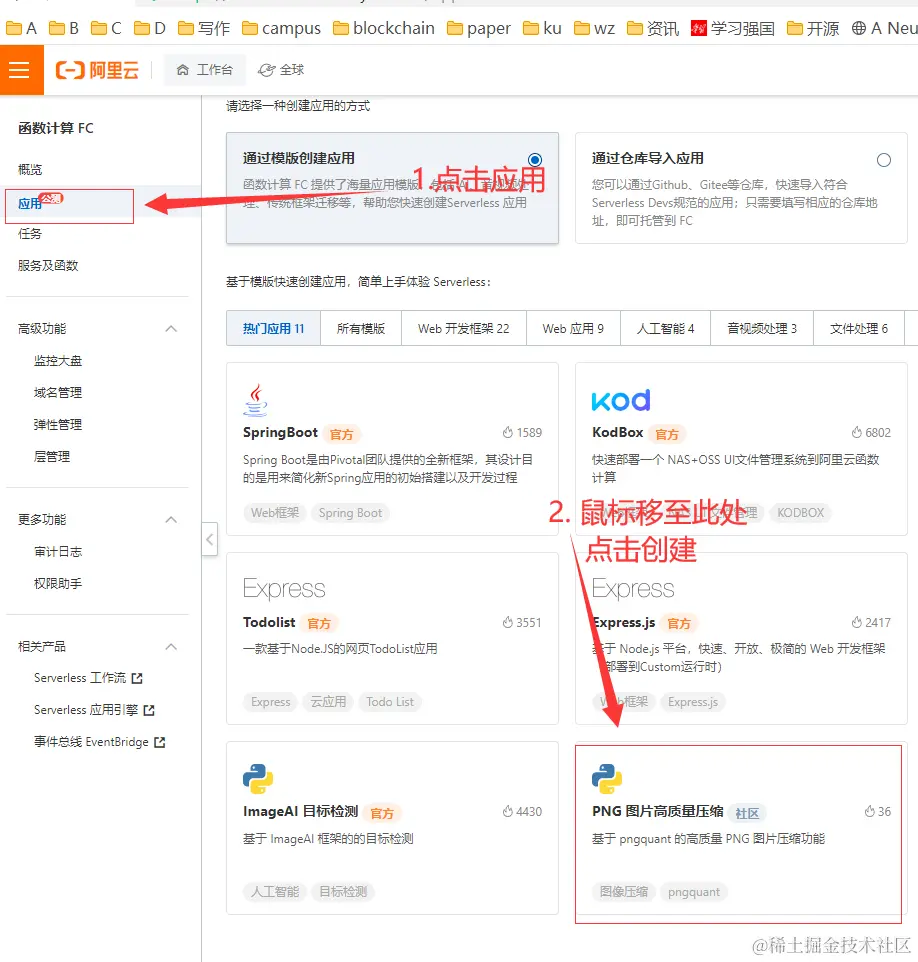Viewport: 918px width, 962px height.
Task: Open the 写作 bookmark folder
Action: (204, 28)
